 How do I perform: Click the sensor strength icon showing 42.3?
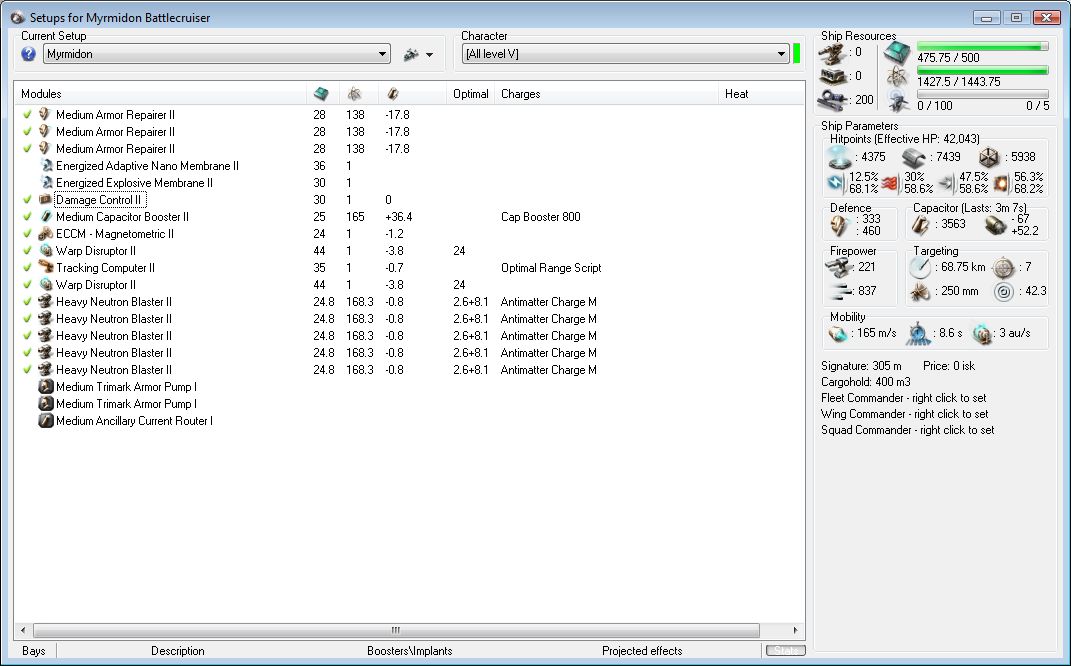pos(1003,292)
